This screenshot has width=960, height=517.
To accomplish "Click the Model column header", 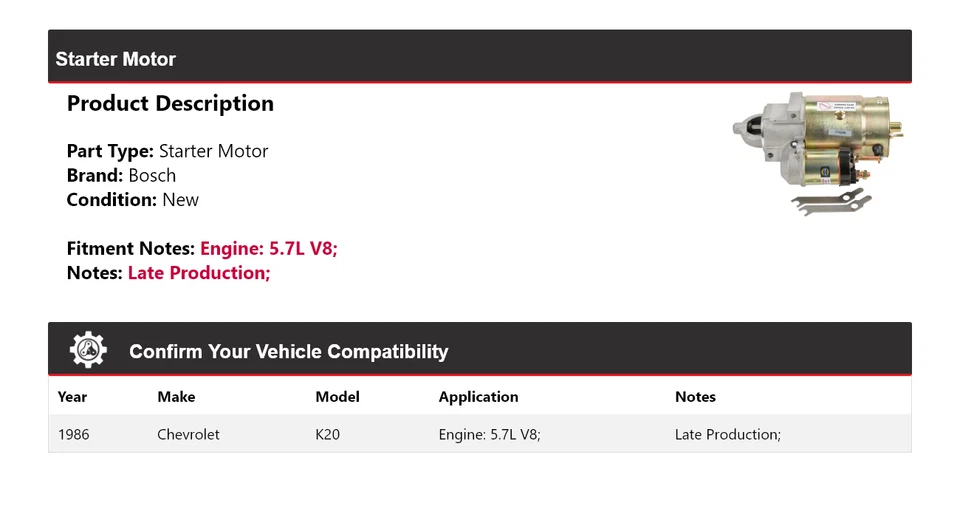I will pyautogui.click(x=337, y=397).
